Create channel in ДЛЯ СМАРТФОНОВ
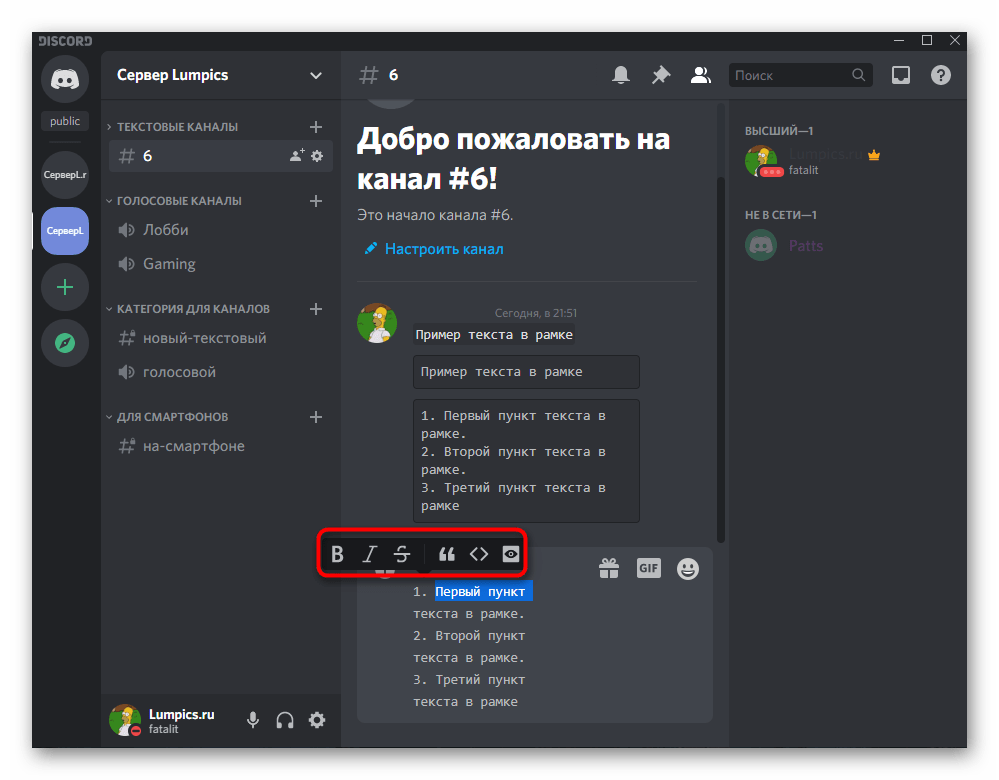 (316, 417)
